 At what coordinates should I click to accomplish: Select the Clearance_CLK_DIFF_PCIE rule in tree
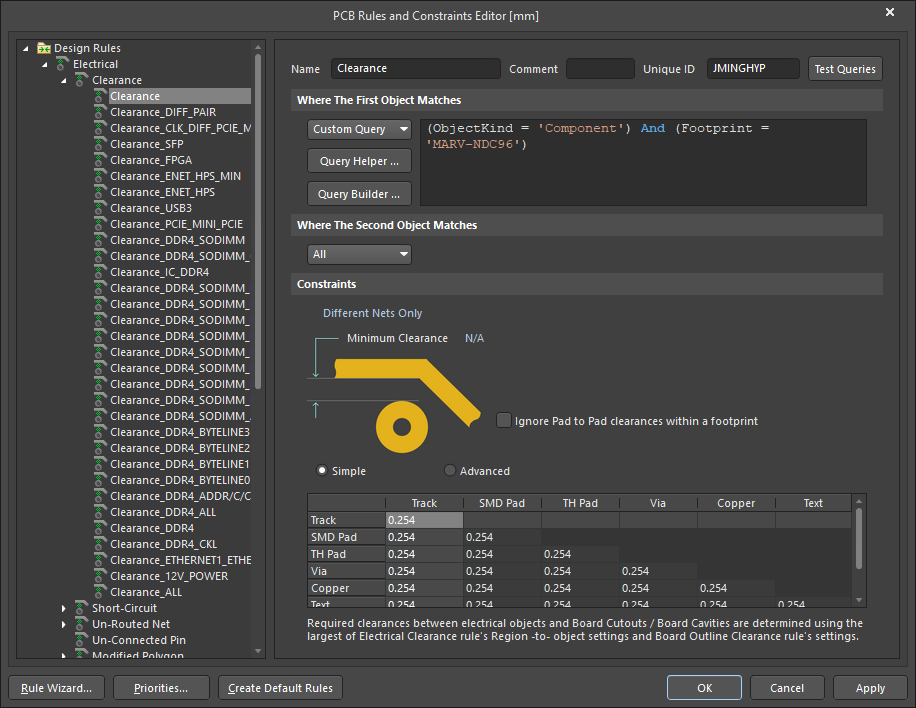click(181, 128)
